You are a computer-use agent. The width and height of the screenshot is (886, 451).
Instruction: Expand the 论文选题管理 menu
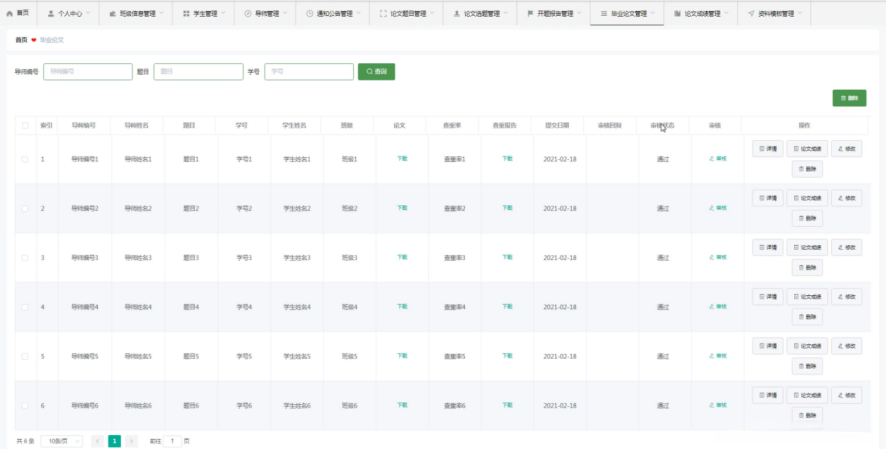(x=480, y=13)
